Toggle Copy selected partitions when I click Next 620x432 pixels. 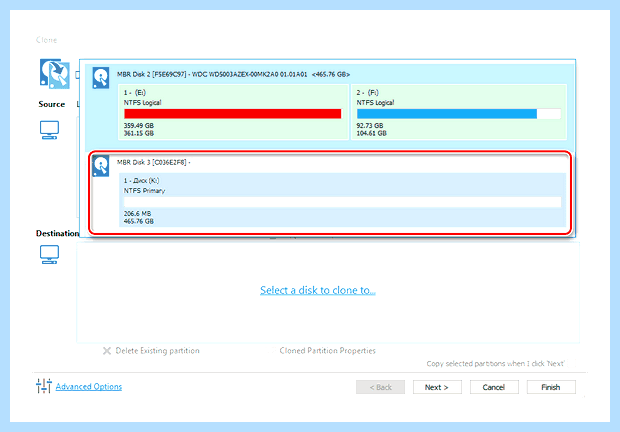571,364
